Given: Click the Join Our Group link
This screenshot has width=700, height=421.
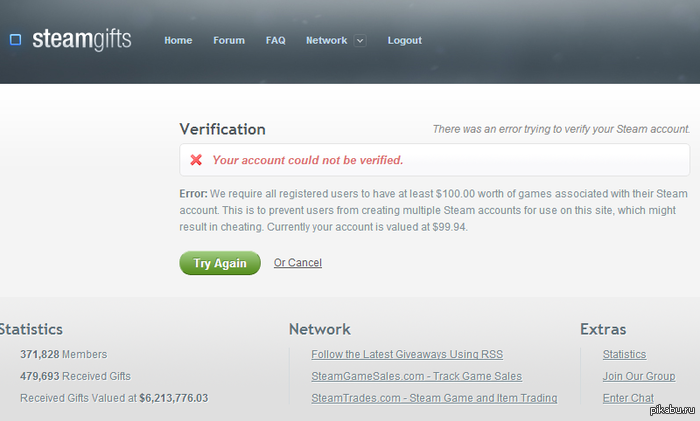Looking at the screenshot, I should (x=638, y=377).
